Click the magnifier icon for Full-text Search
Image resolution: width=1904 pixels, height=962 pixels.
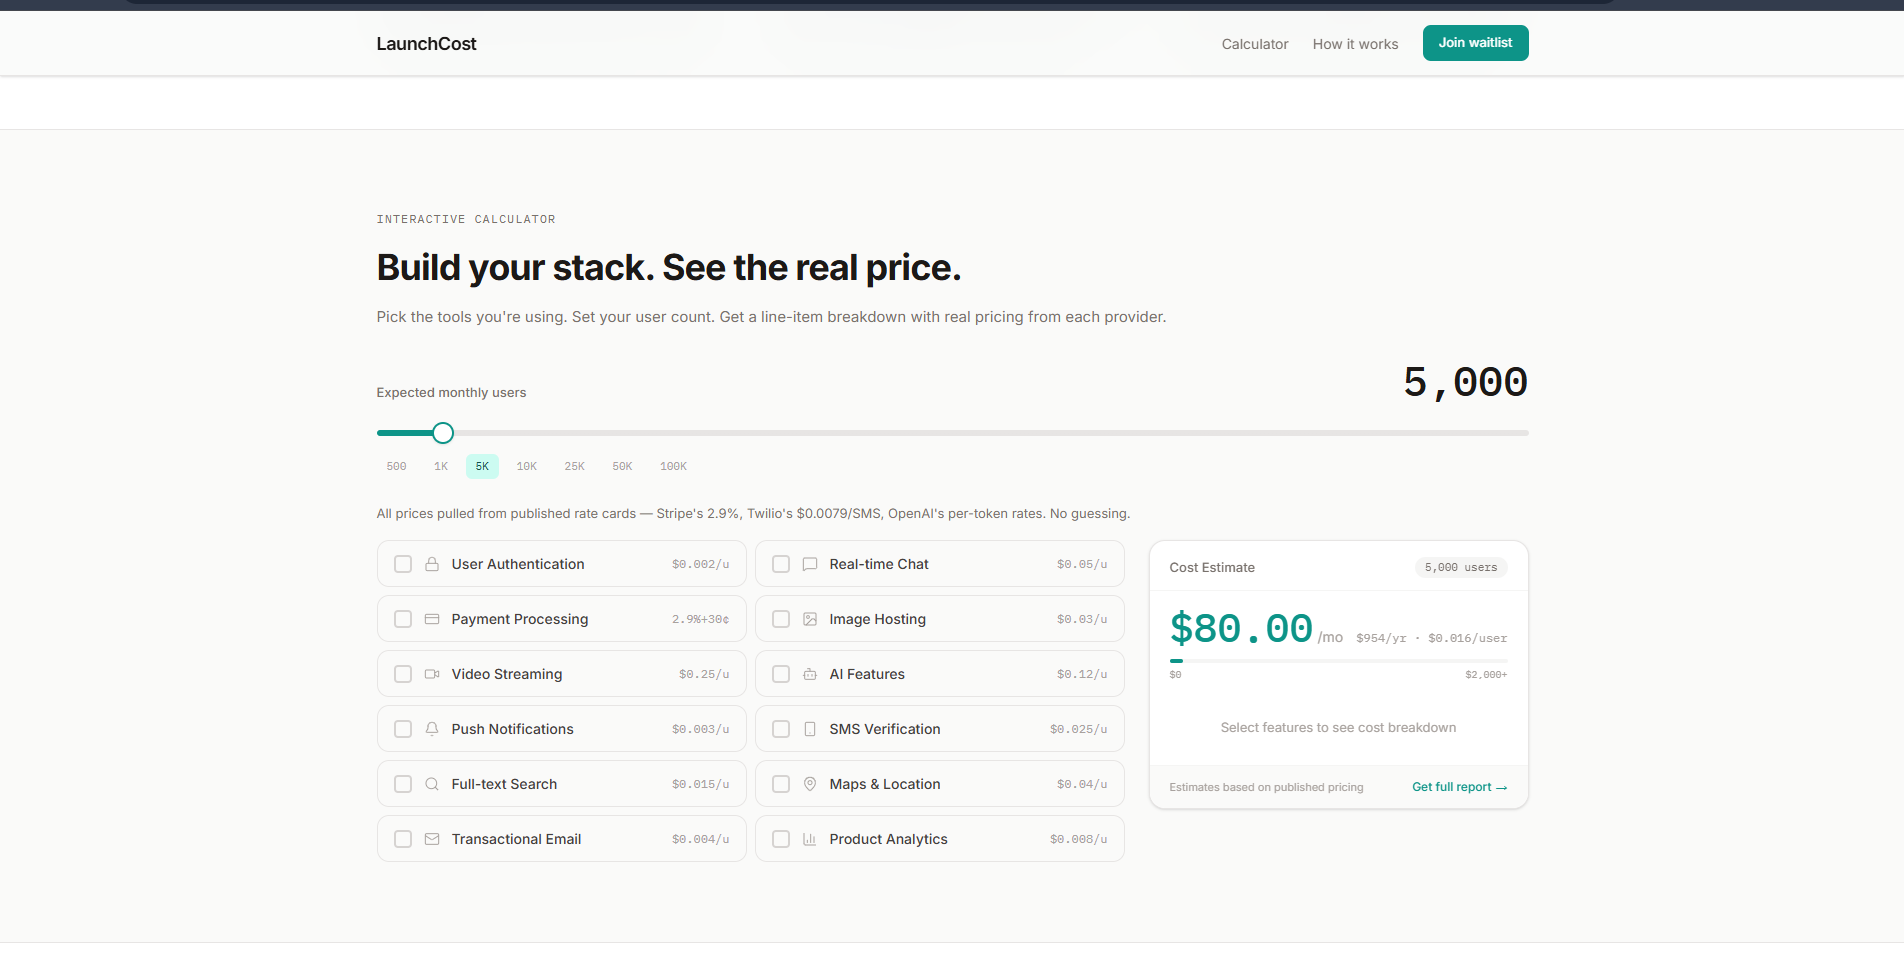click(x=432, y=784)
